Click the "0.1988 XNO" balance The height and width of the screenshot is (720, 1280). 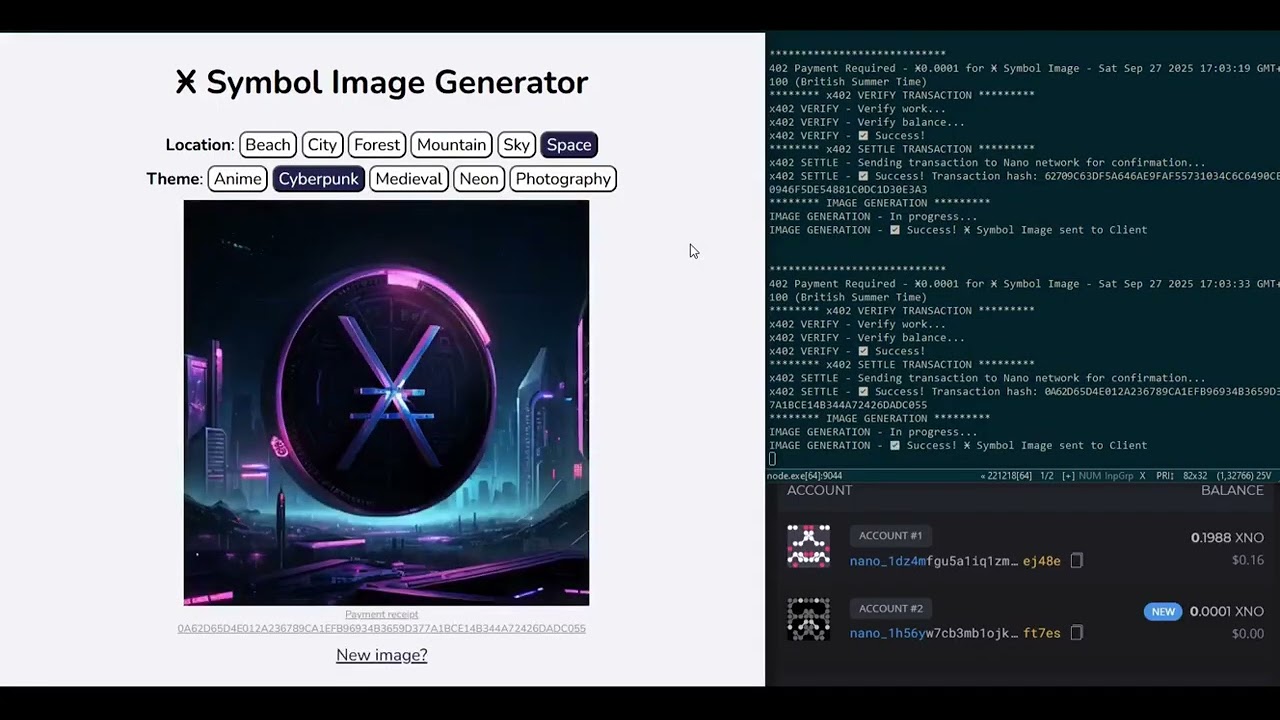coord(1227,538)
